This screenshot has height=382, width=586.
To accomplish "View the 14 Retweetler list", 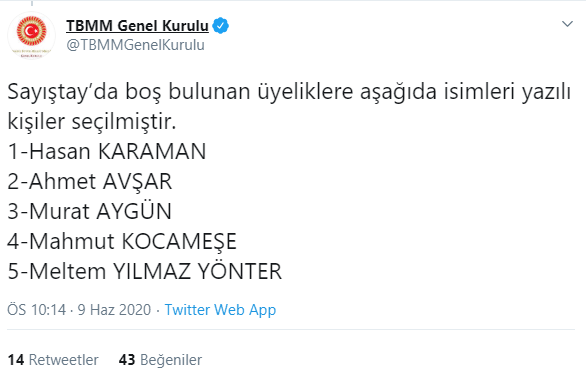I will [x=53, y=360].
